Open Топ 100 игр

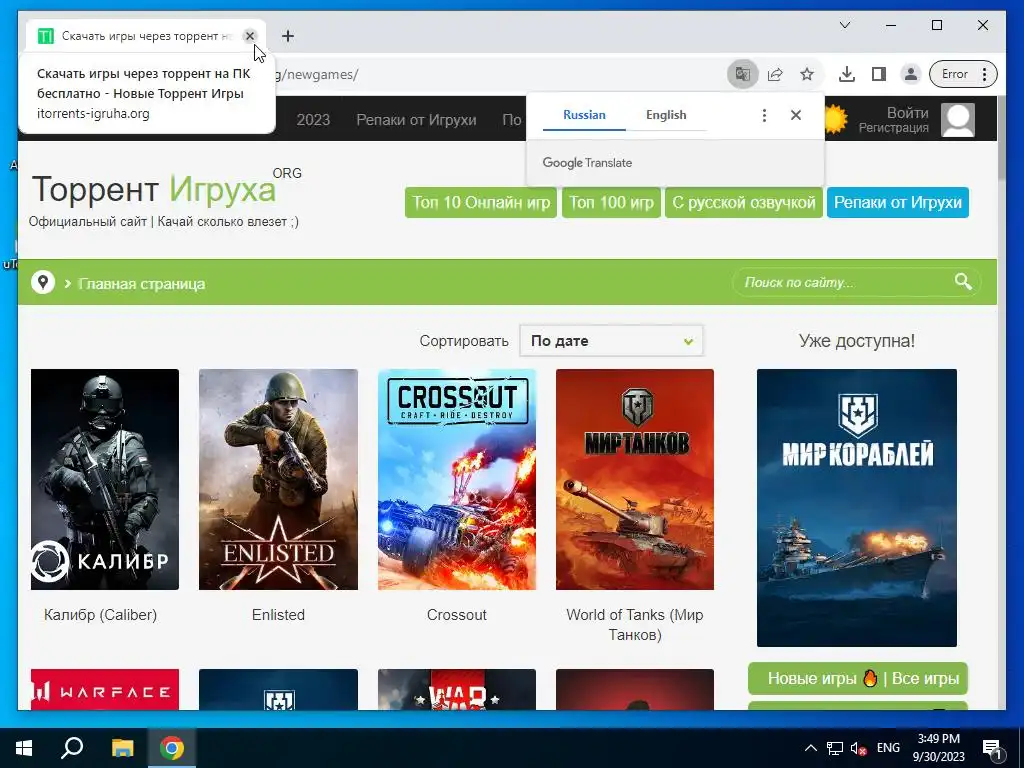pos(611,202)
